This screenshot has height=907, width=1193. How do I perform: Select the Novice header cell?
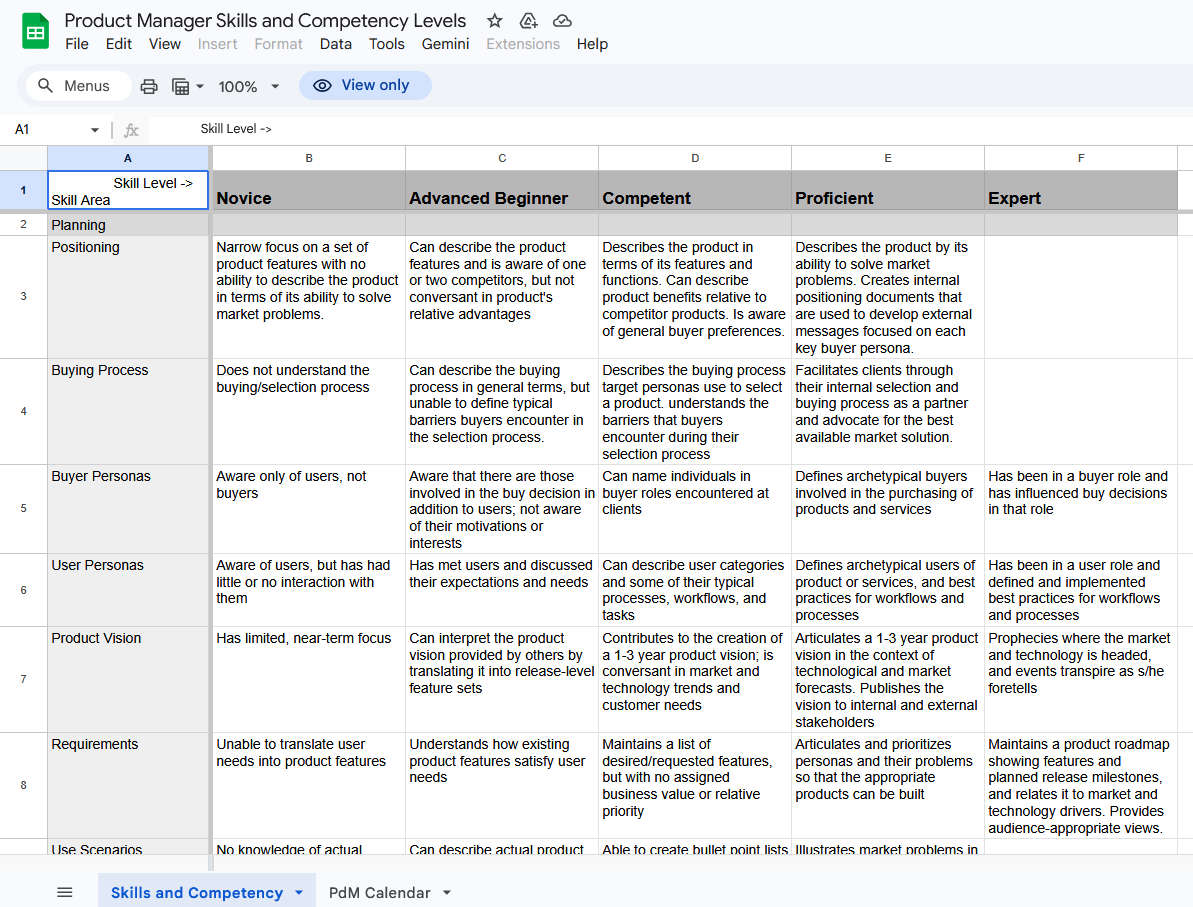309,190
